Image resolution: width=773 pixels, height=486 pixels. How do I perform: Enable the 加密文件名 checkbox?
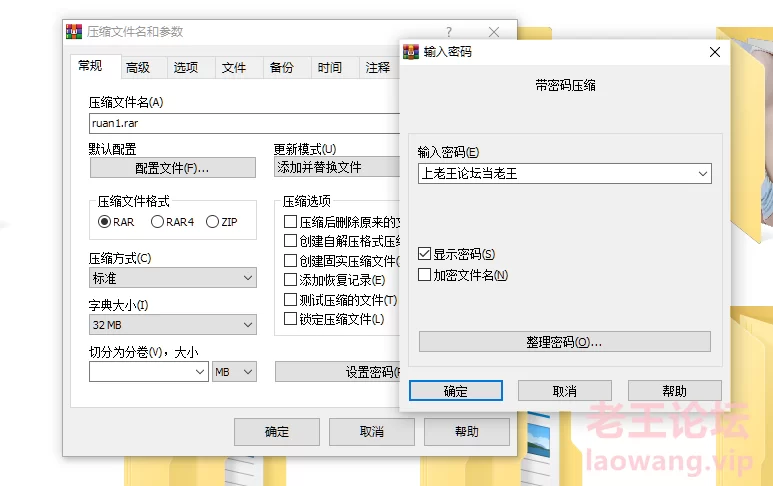pyautogui.click(x=425, y=275)
